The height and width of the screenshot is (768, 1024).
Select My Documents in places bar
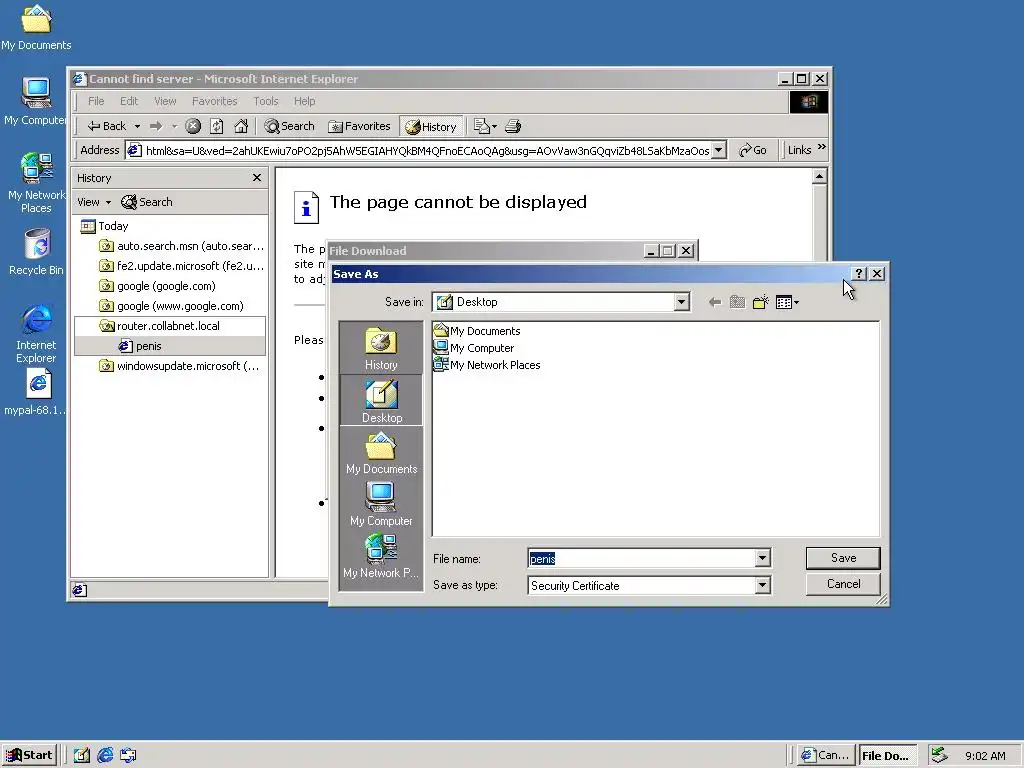381,452
